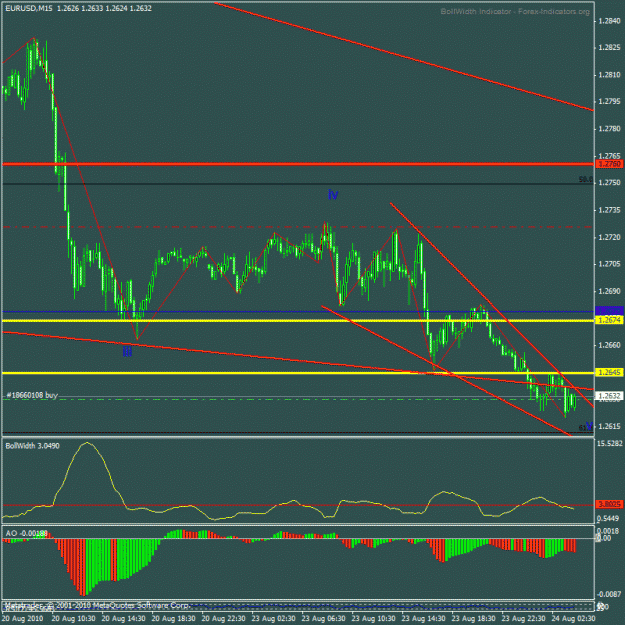The height and width of the screenshot is (625, 625).
Task: Click the 23 Aug 10:30 time label
Action: point(373,618)
